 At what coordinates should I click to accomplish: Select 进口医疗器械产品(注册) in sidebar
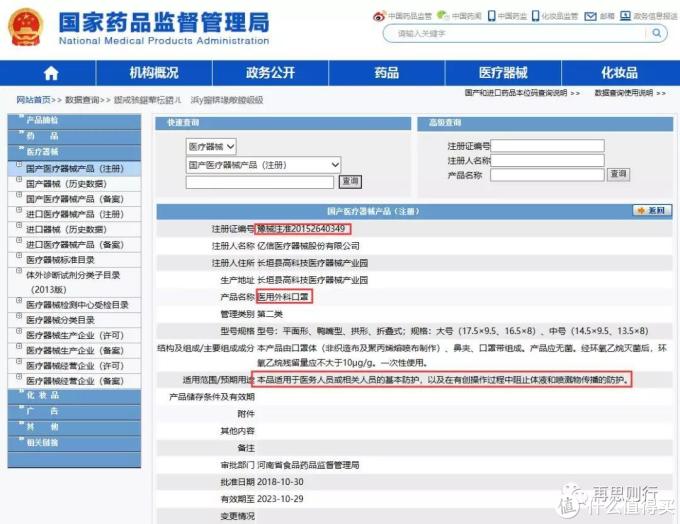[75, 214]
